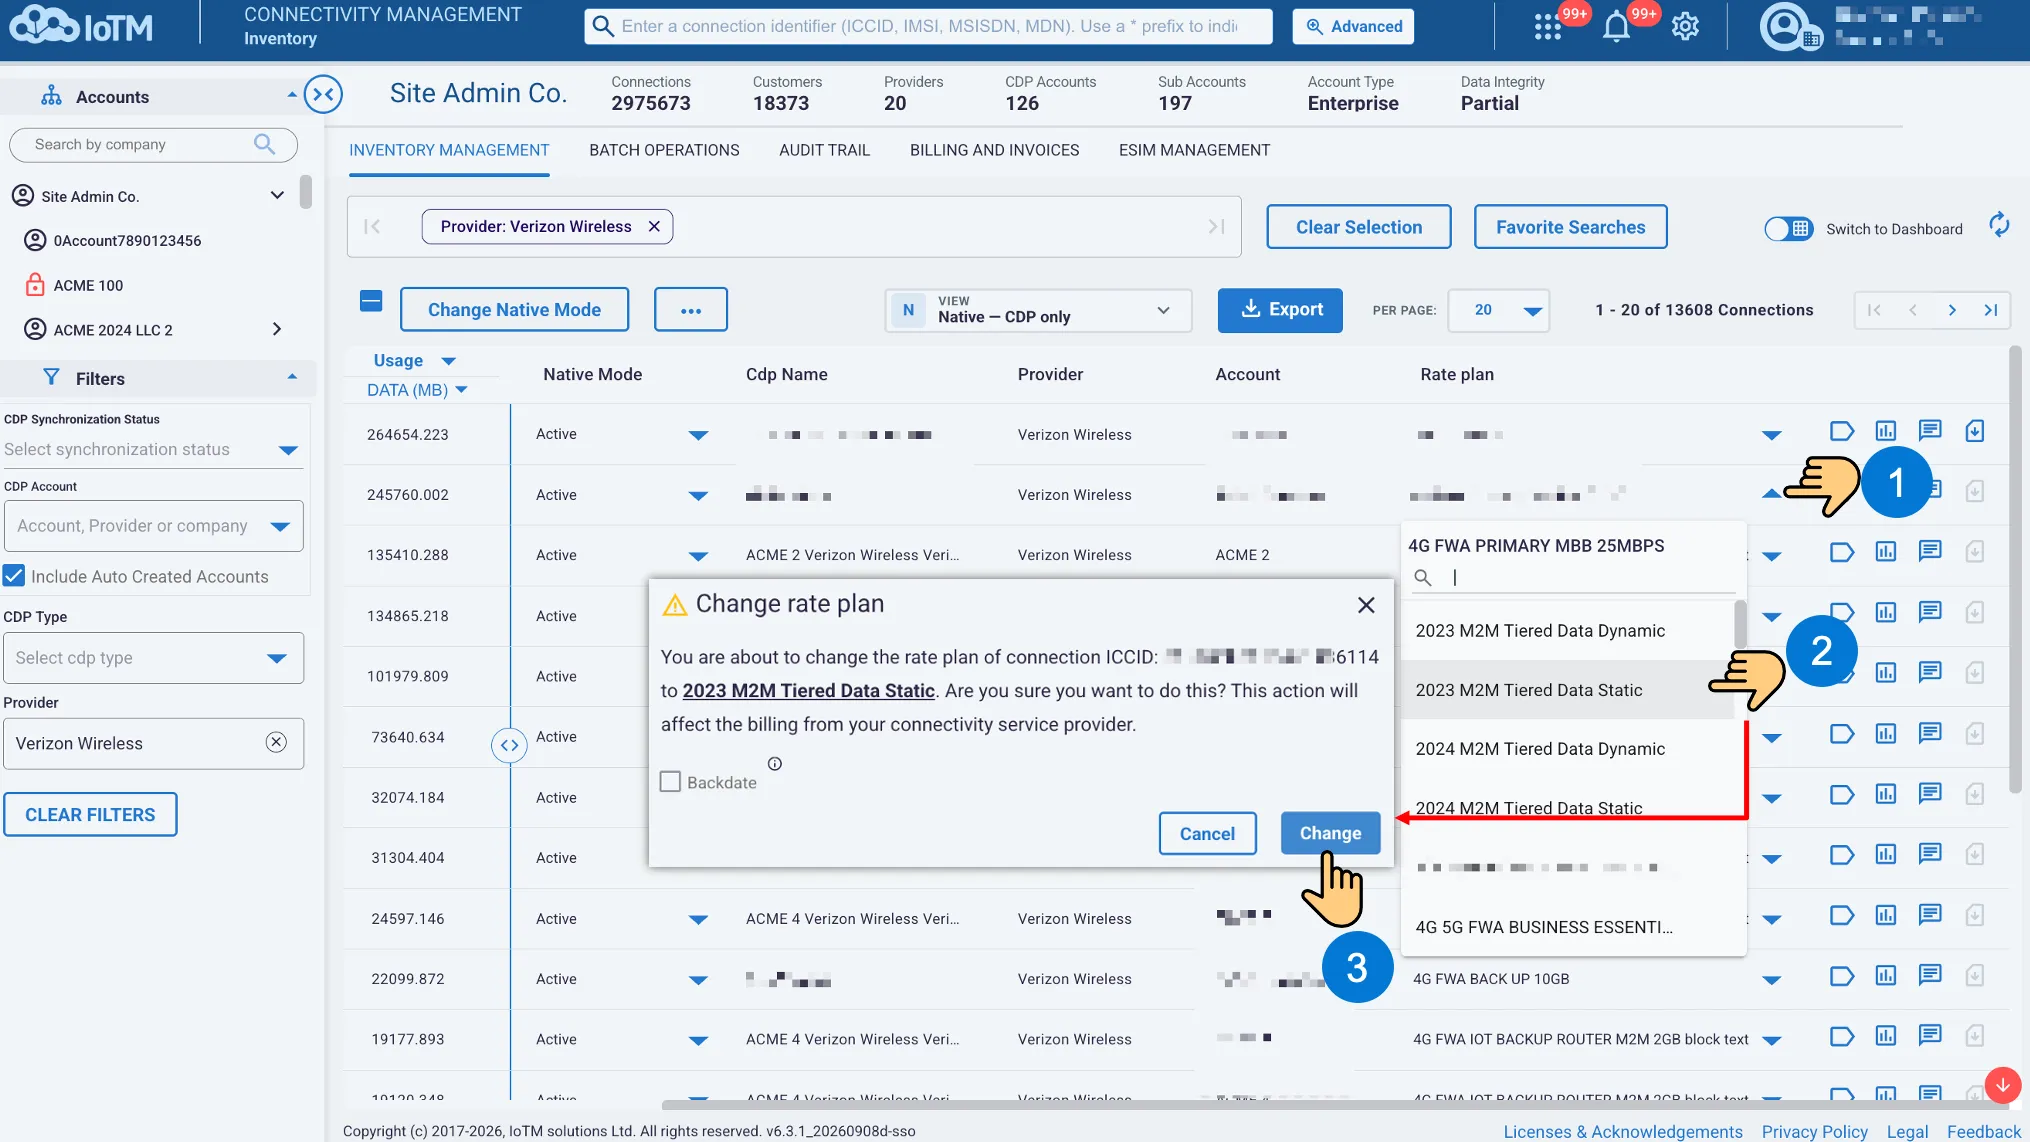Expand the Site Admin Co. account tree
Image resolution: width=2030 pixels, height=1142 pixels.
(277, 195)
